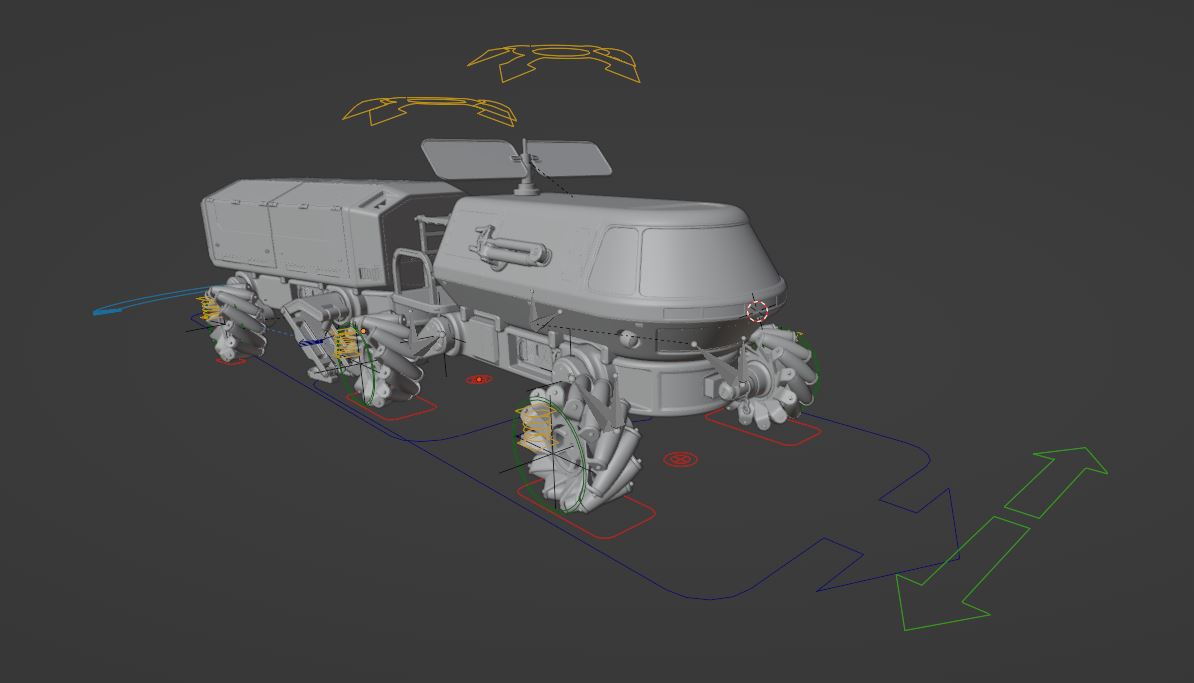1194x683 pixels.
Task: Select yellow spring widget on the middle wheel
Action: click(347, 343)
